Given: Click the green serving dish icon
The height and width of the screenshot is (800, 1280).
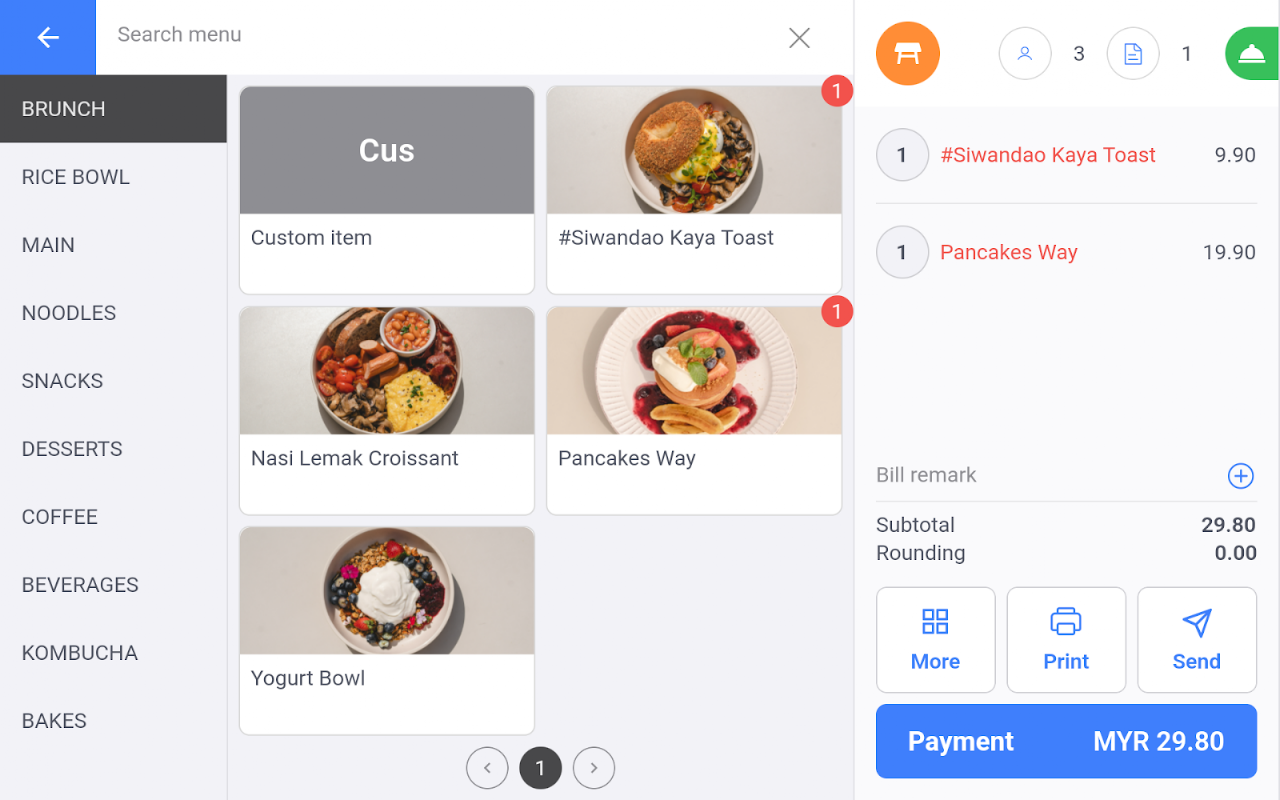Looking at the screenshot, I should tap(1252, 54).
